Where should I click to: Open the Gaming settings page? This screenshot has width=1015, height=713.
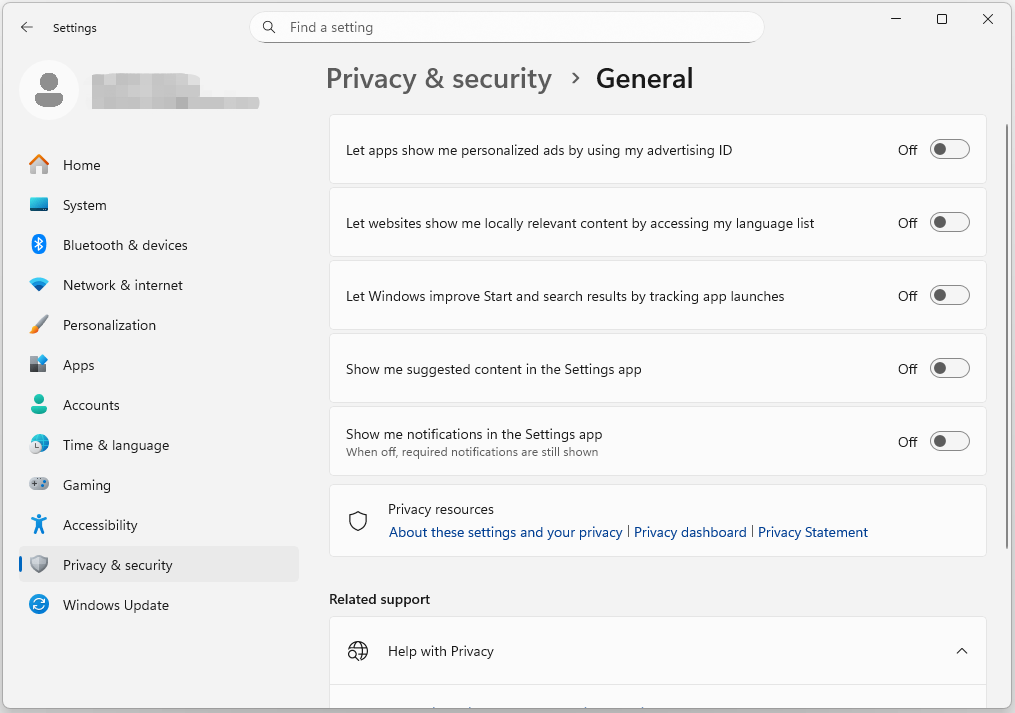coord(84,484)
